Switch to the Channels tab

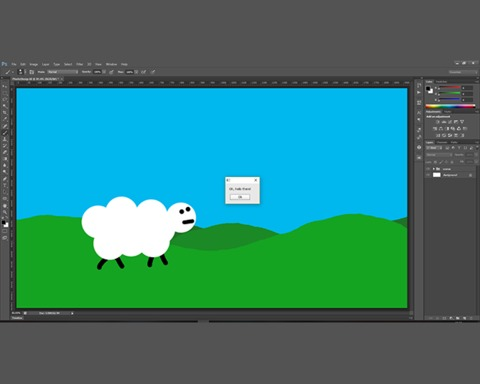(x=442, y=142)
